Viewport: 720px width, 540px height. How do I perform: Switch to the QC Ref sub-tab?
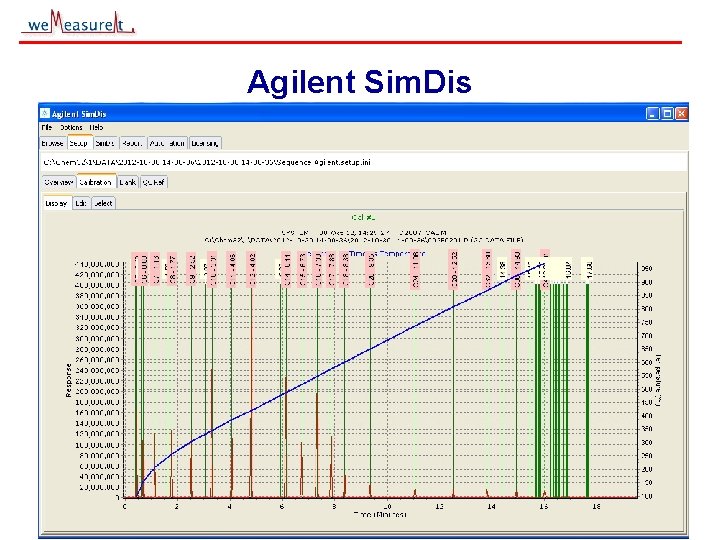[x=153, y=182]
